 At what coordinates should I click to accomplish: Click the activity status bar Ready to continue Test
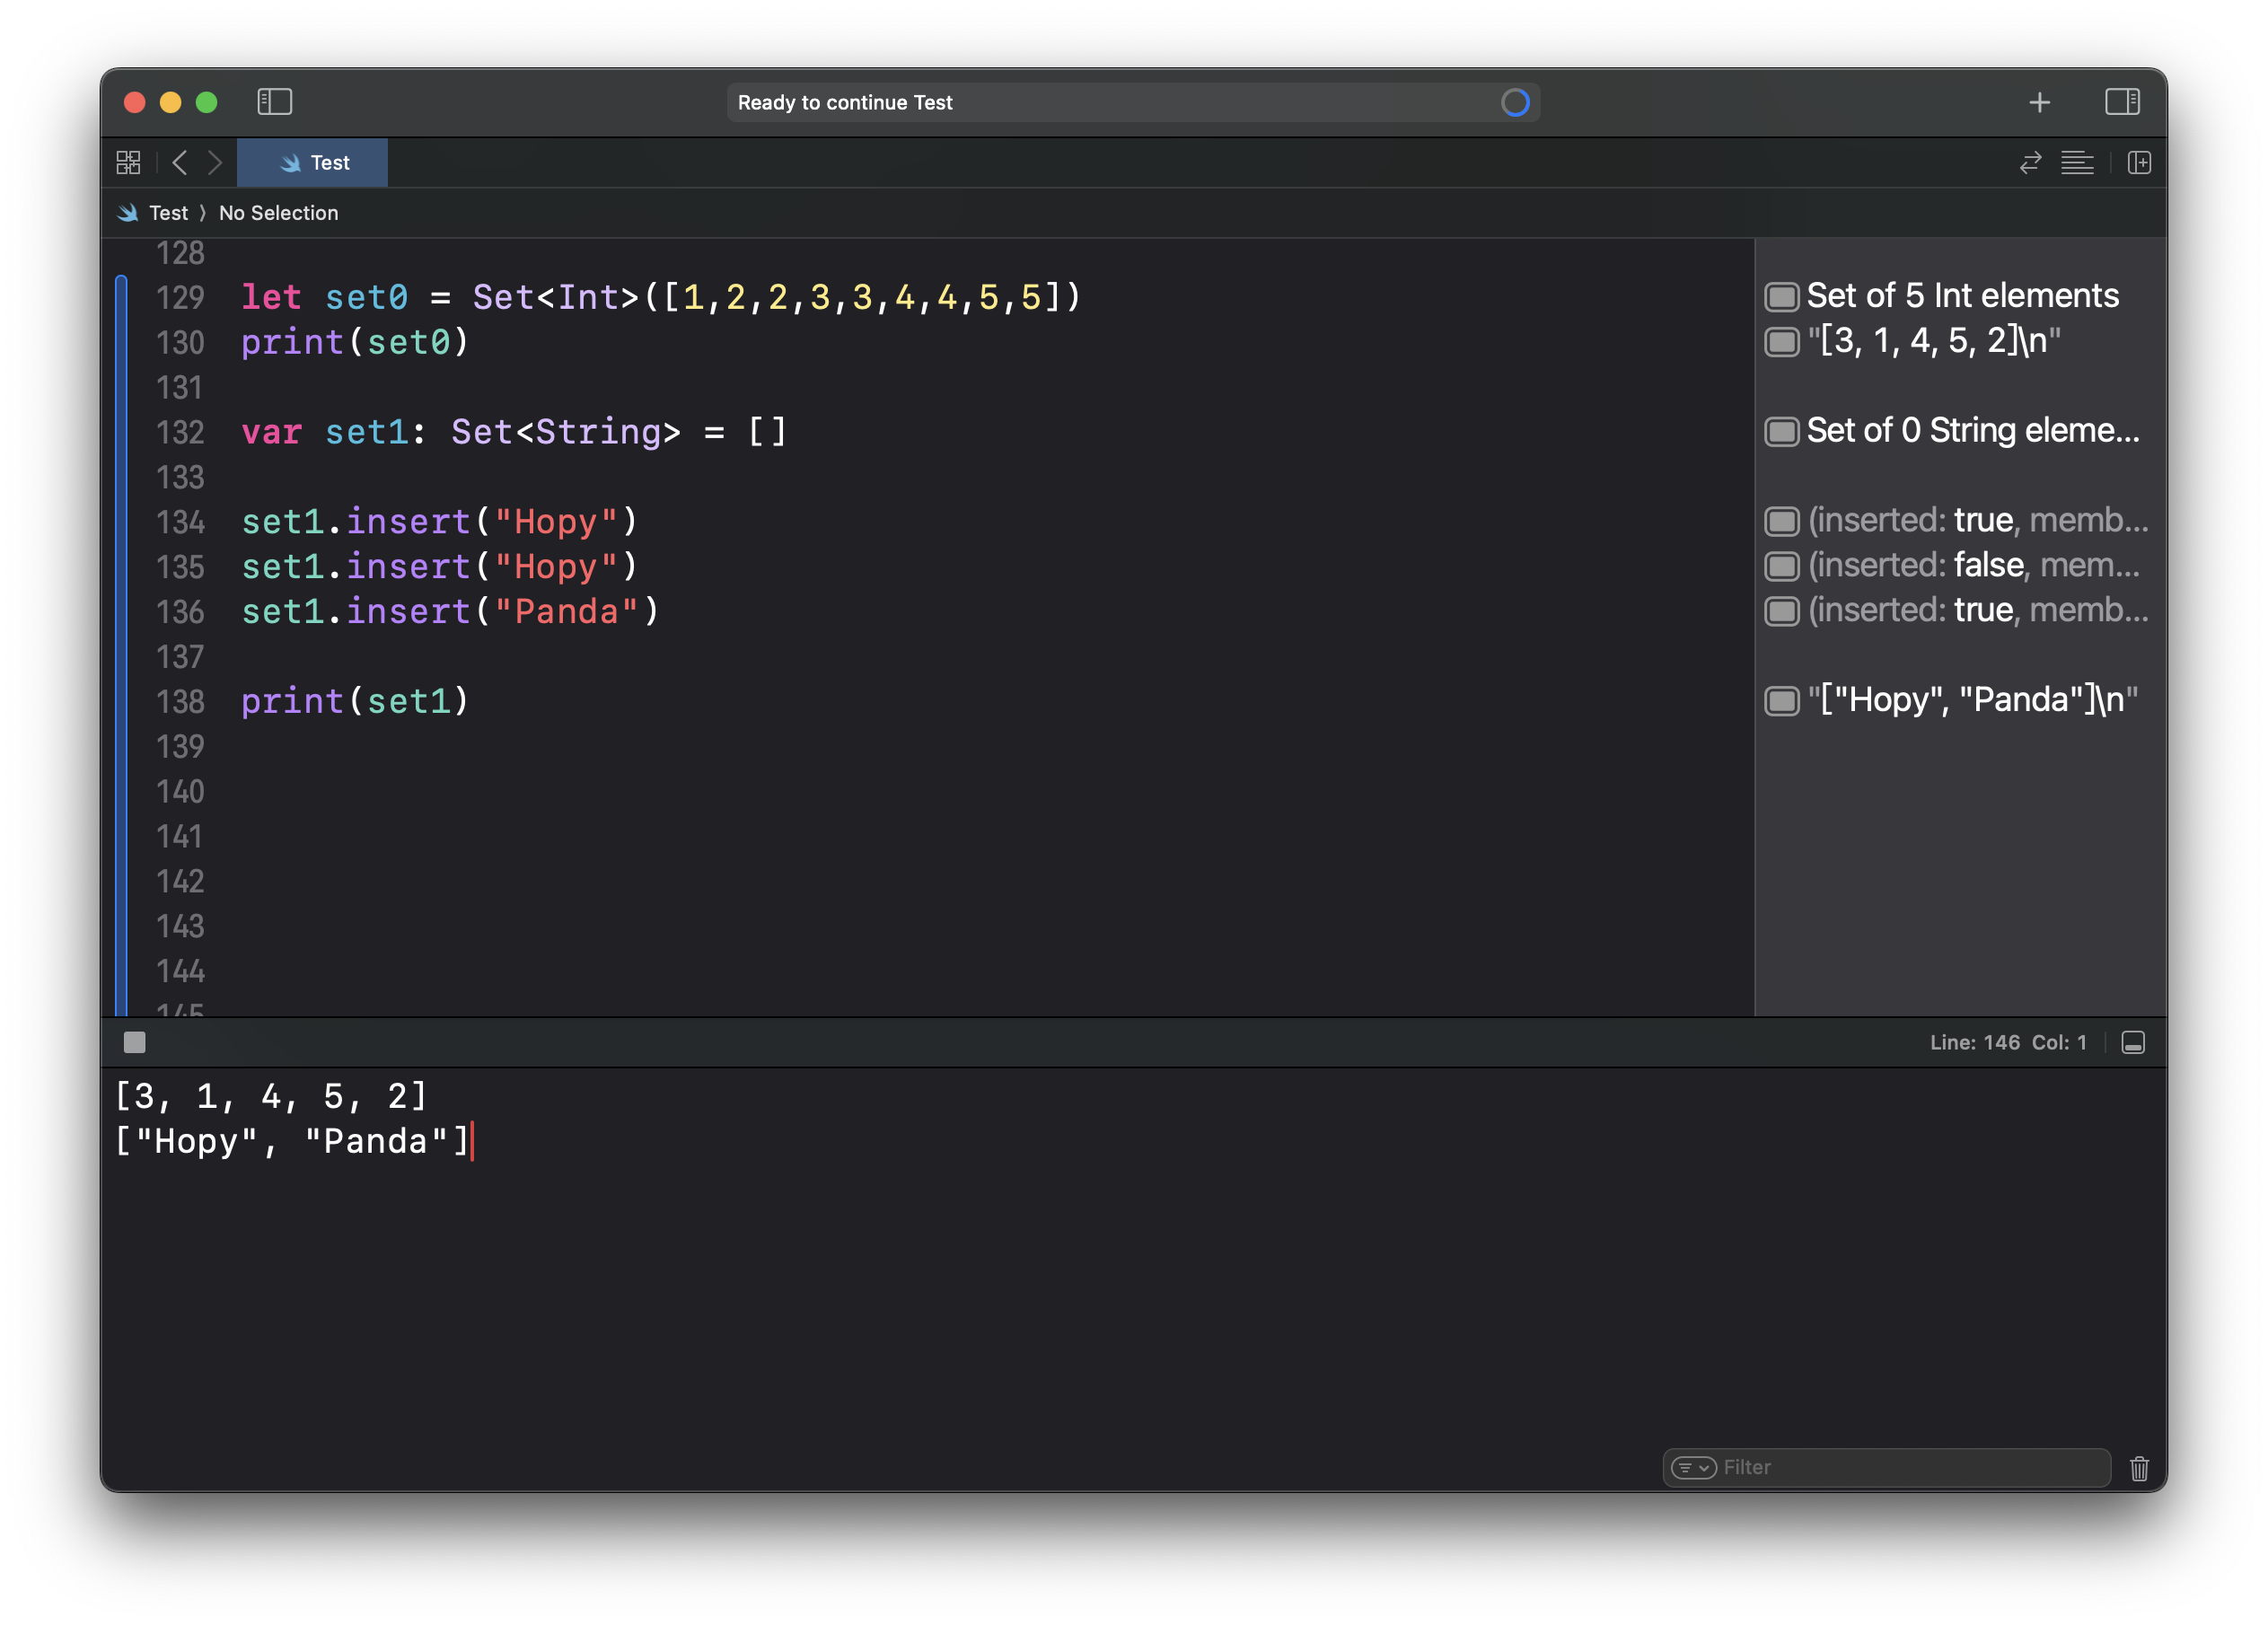pos(1132,102)
